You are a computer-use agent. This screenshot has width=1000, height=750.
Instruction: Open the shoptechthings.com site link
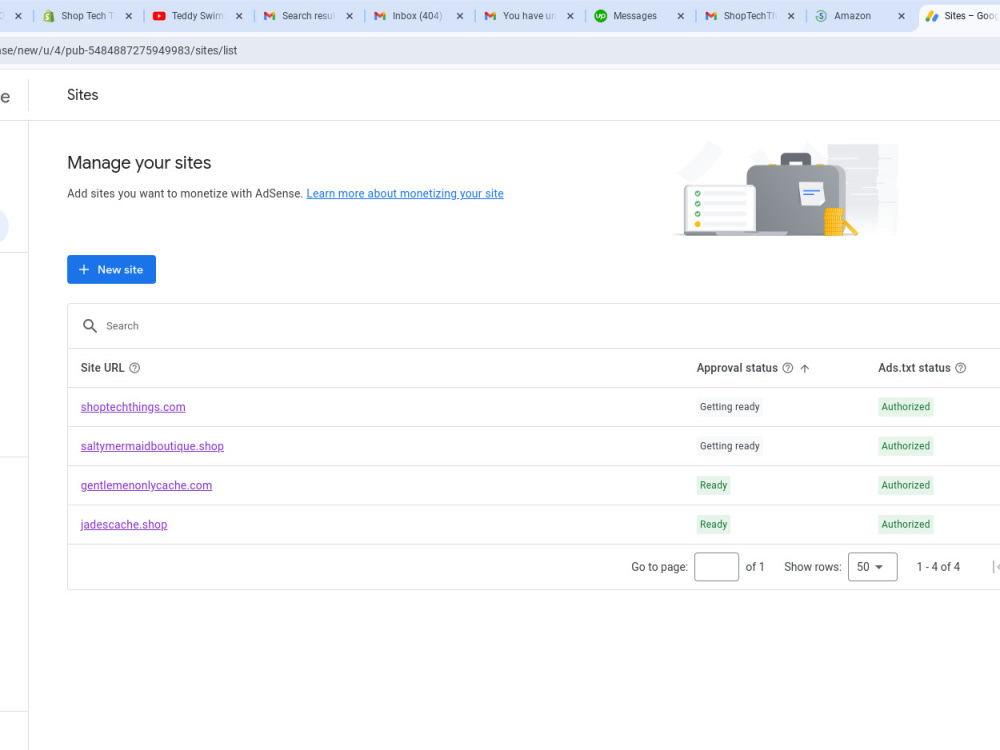[133, 407]
